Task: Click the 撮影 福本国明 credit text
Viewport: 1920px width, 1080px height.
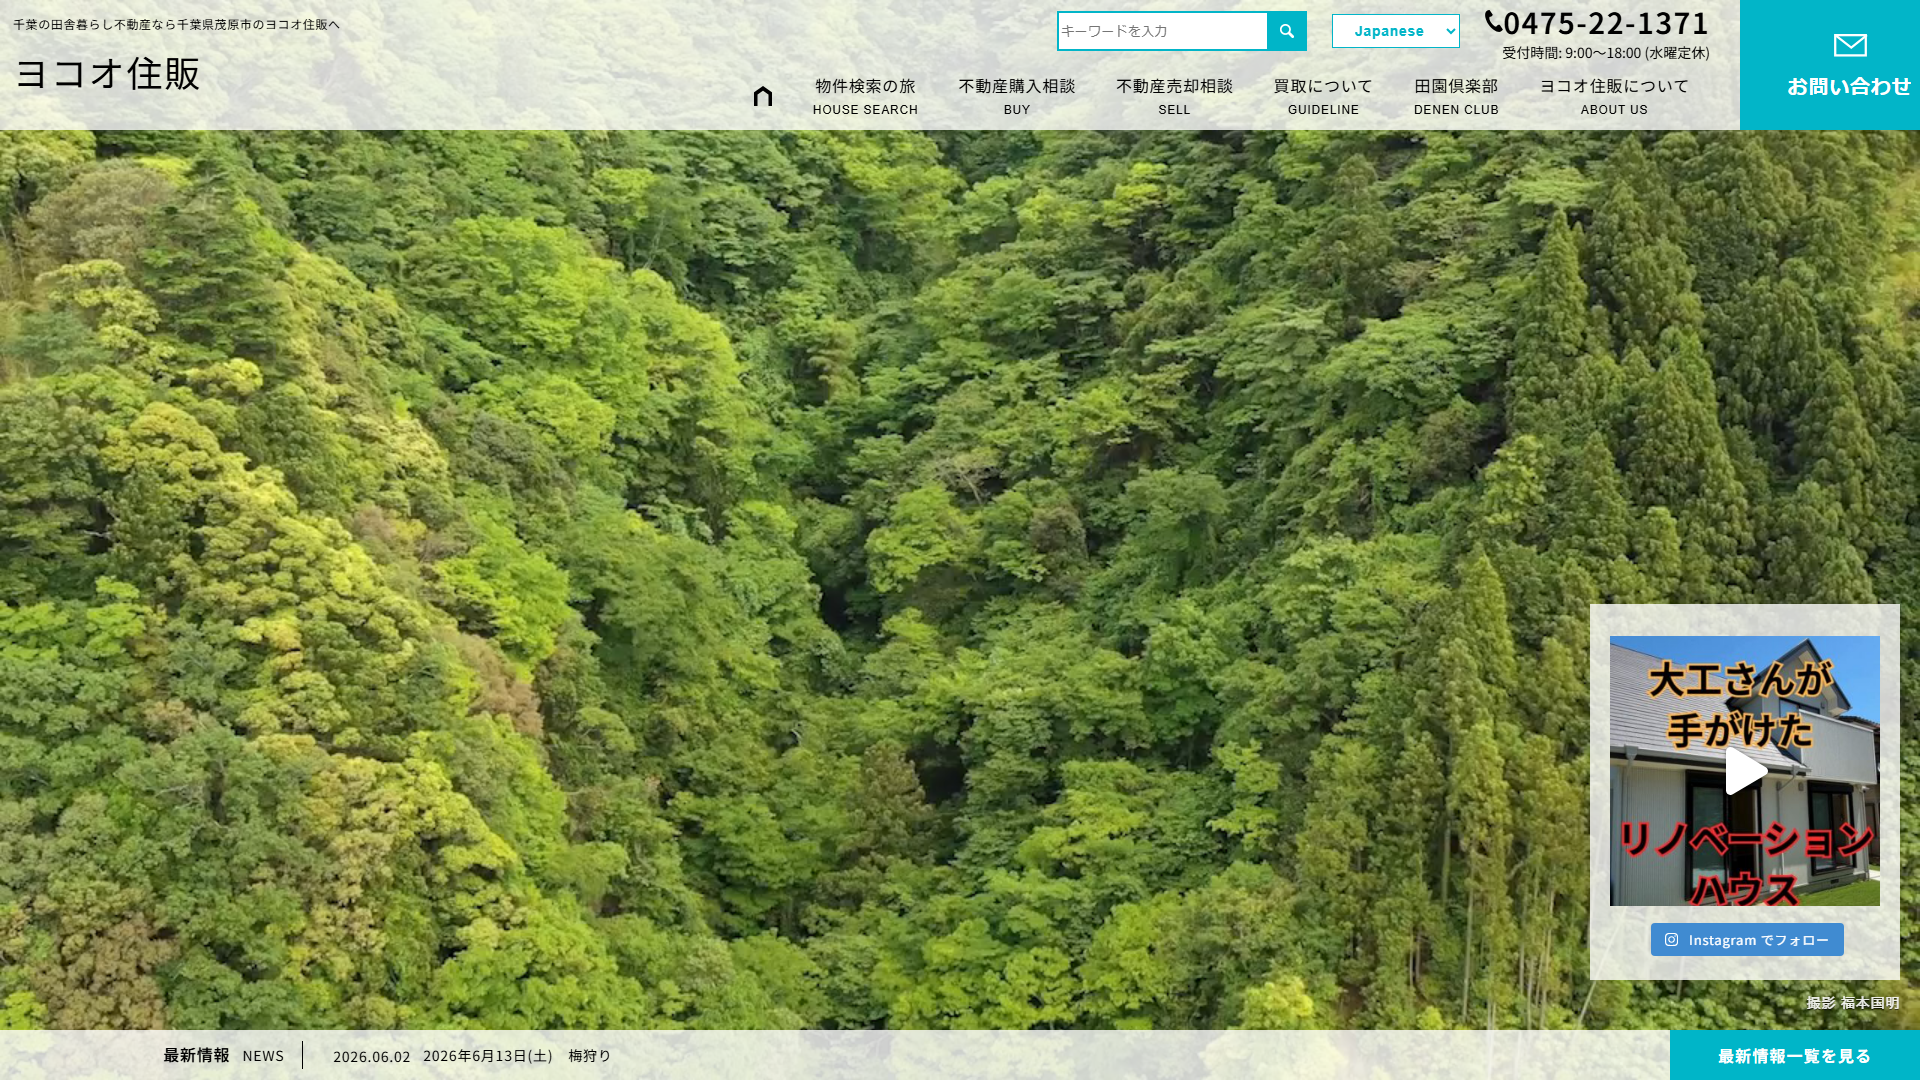Action: click(1853, 1003)
